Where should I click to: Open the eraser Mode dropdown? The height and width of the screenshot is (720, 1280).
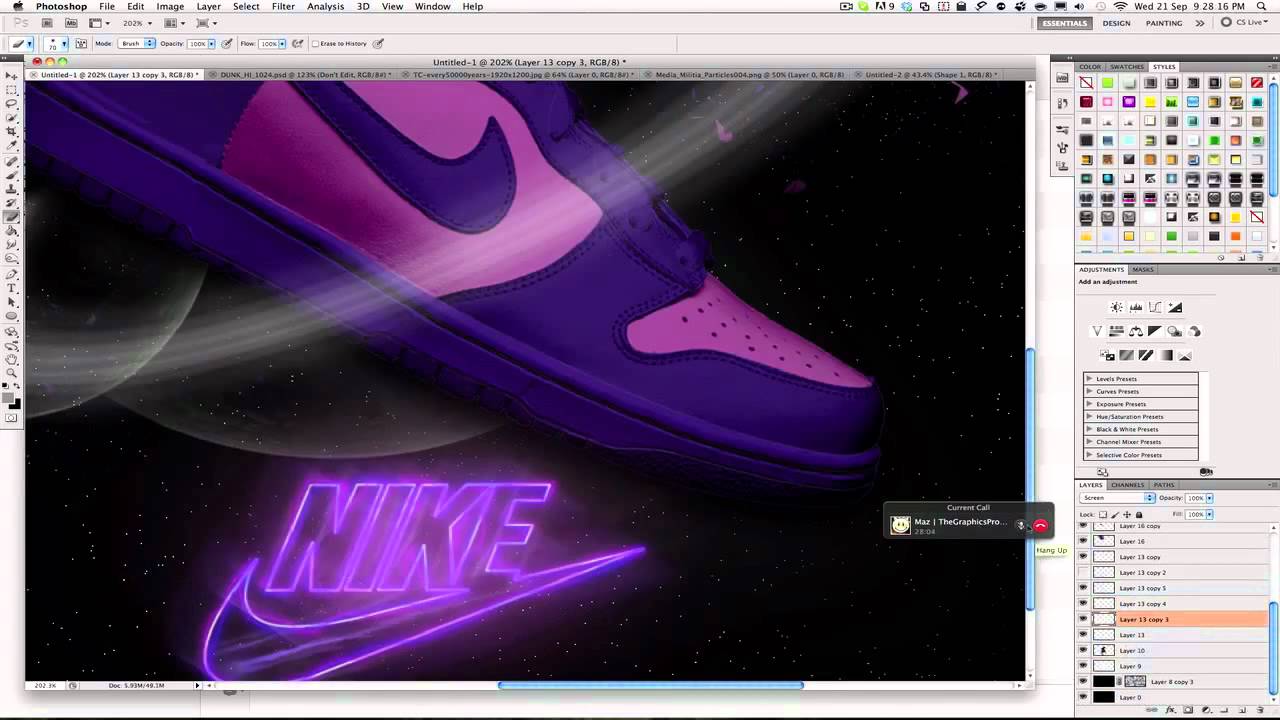point(137,44)
